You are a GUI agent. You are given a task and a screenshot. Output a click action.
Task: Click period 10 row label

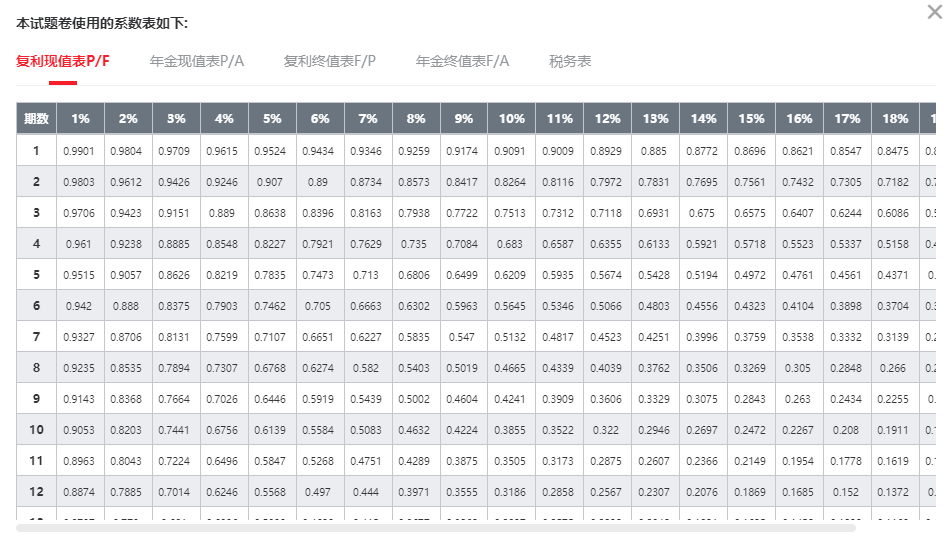point(36,430)
